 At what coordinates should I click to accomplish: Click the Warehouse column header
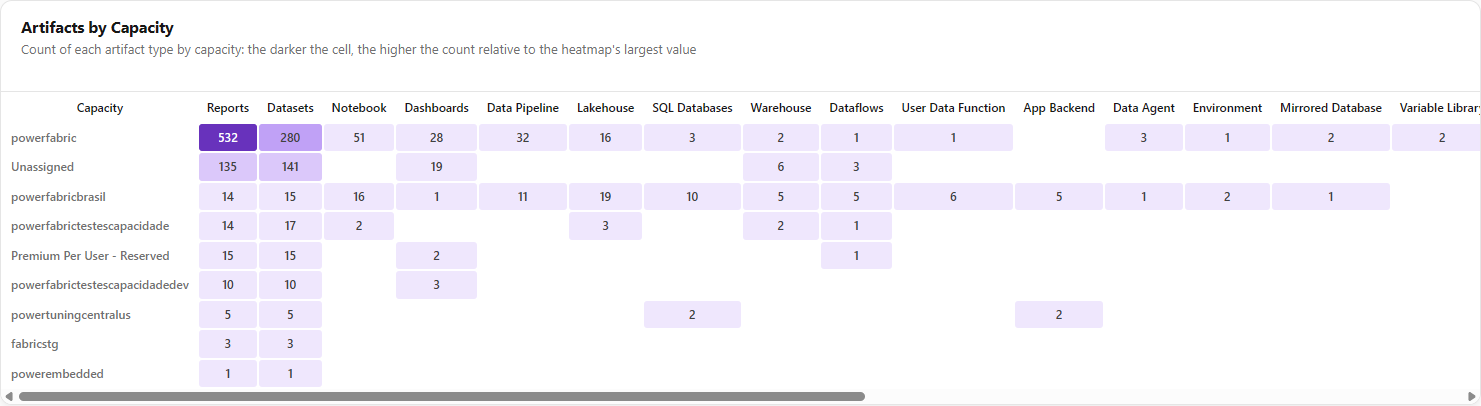[781, 108]
